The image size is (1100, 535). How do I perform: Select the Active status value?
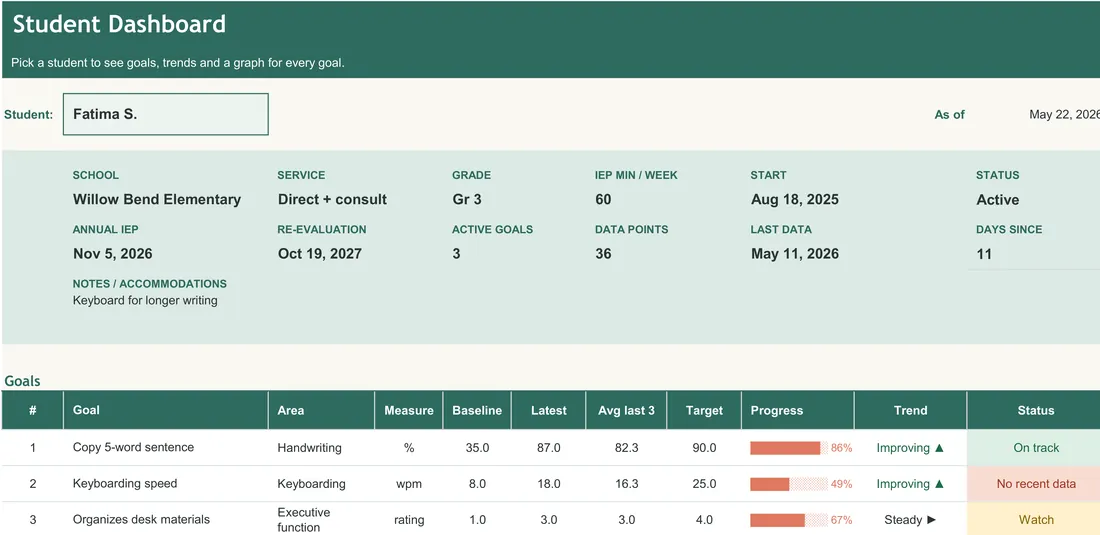pyautogui.click(x=998, y=200)
